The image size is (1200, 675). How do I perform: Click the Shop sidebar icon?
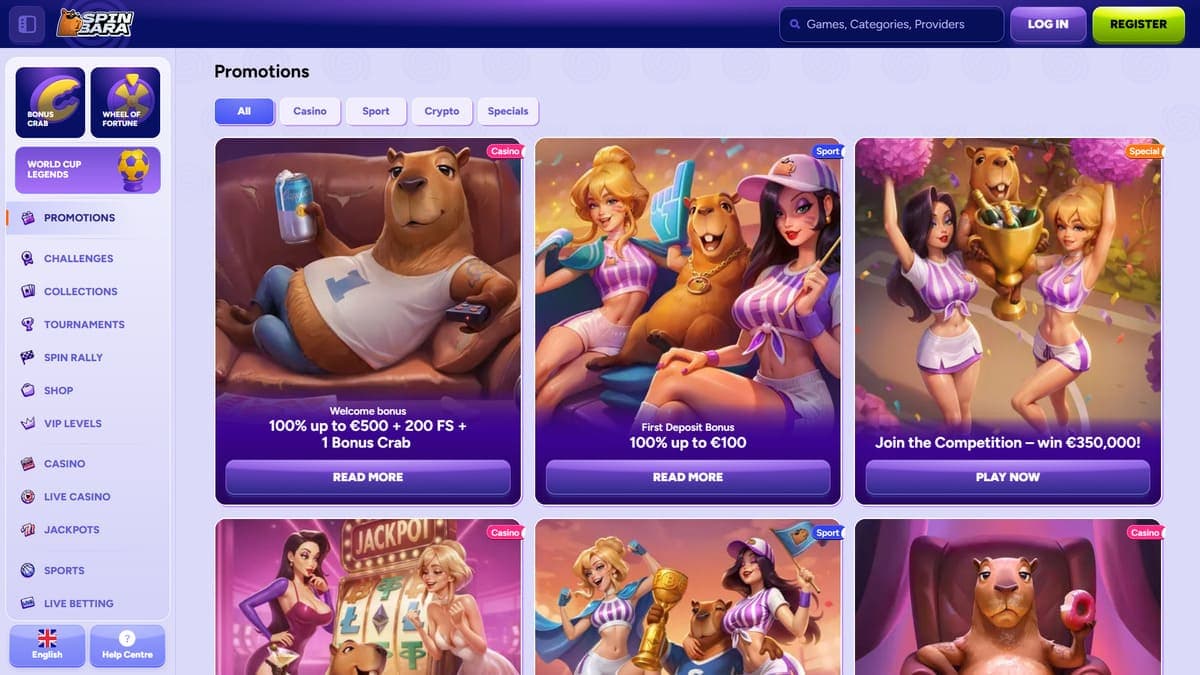28,390
